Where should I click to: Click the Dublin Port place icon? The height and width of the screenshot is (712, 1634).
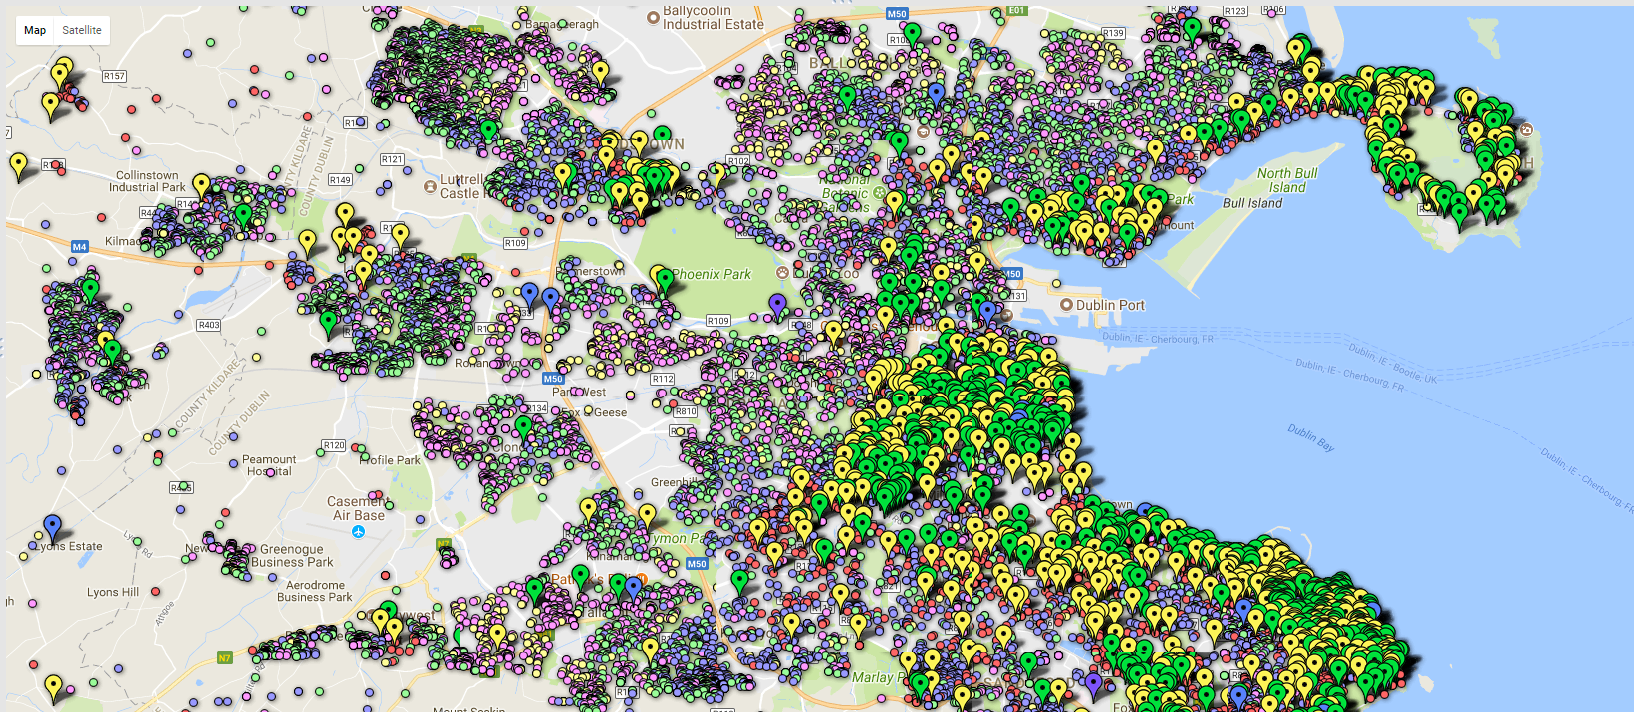pyautogui.click(x=1066, y=305)
